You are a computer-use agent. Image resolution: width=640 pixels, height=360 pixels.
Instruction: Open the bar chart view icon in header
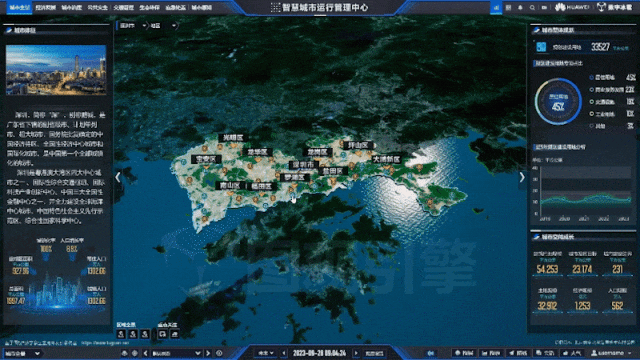point(496,7)
